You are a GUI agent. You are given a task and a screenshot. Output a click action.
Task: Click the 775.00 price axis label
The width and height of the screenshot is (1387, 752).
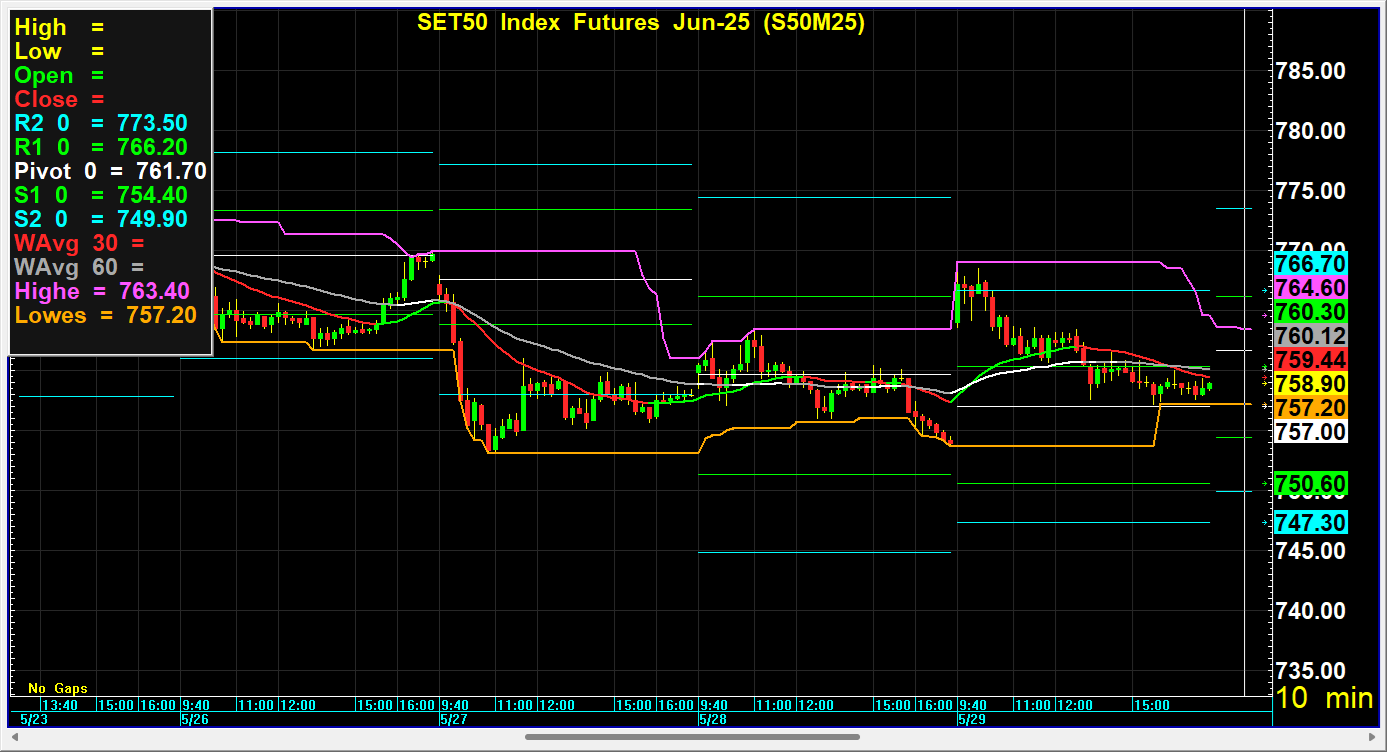coord(1310,191)
